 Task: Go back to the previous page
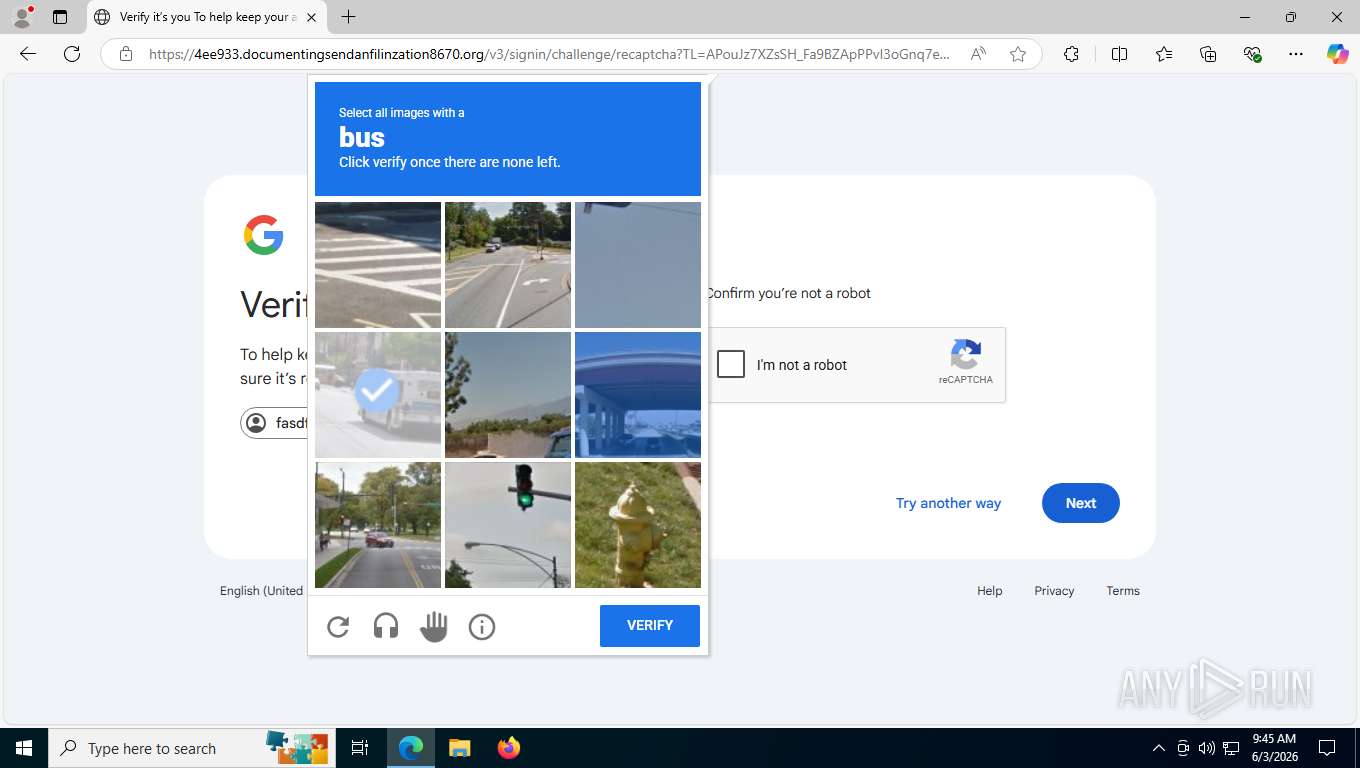click(28, 54)
